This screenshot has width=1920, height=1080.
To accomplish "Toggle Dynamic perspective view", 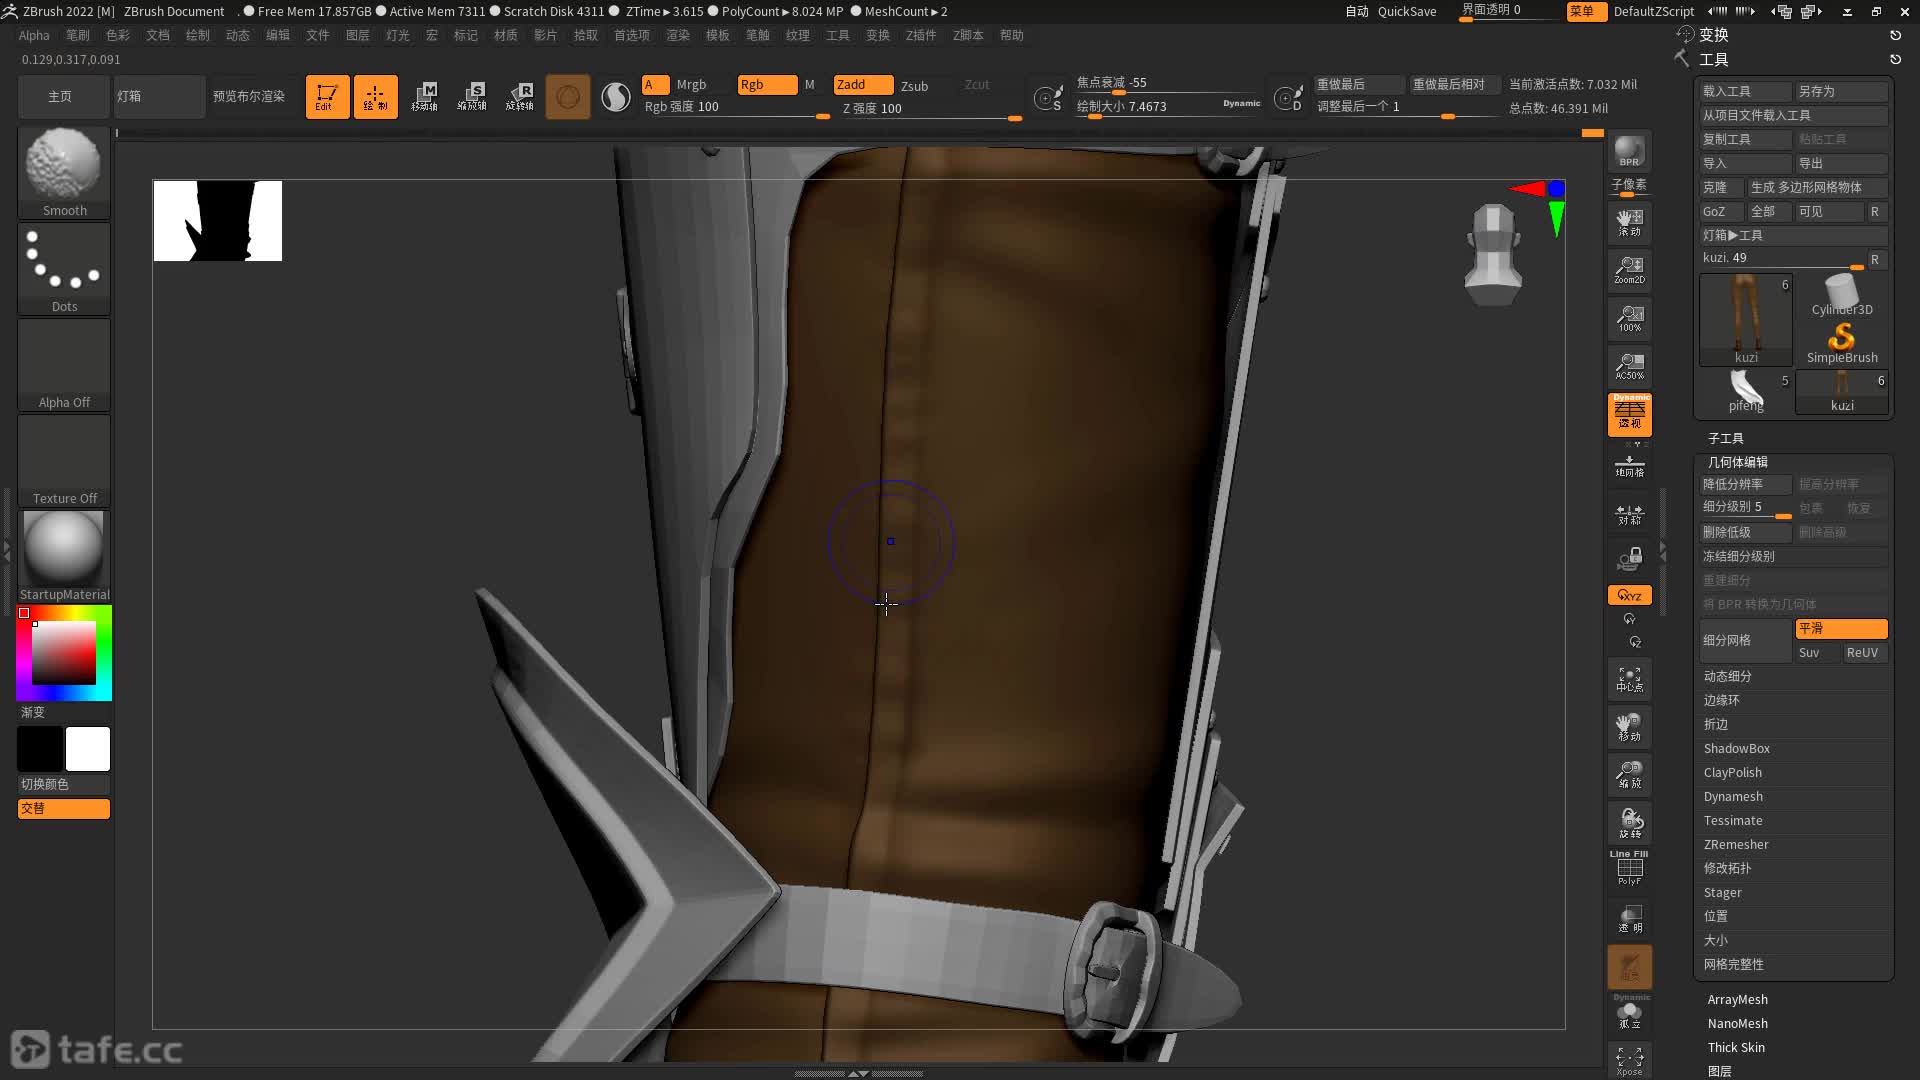I will coord(1629,414).
